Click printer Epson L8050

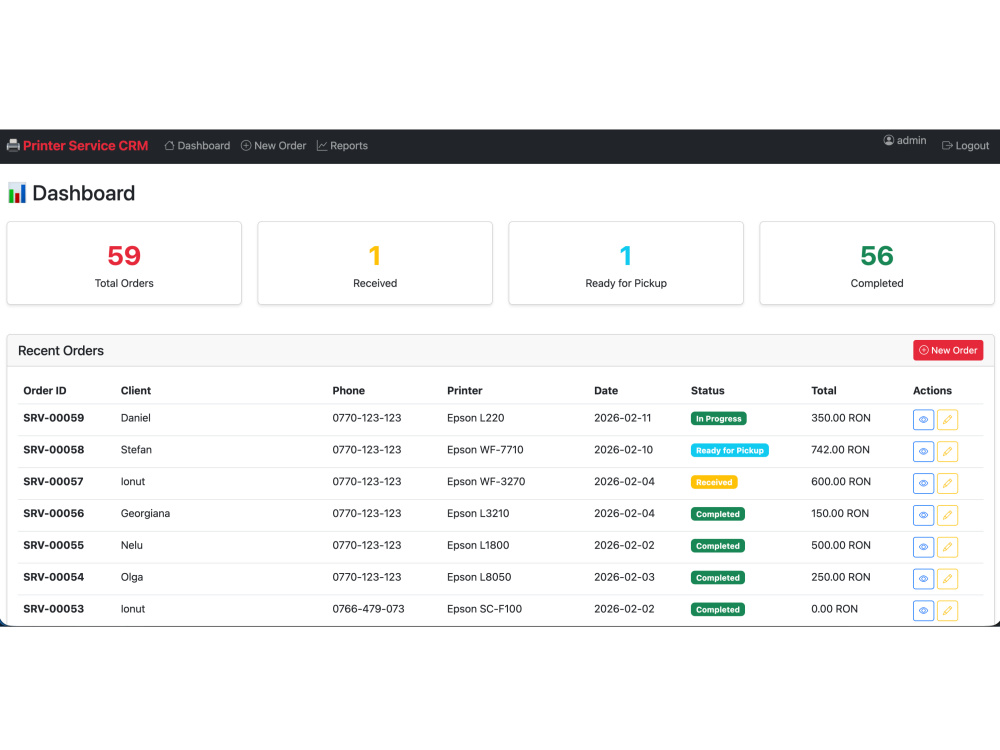click(479, 577)
